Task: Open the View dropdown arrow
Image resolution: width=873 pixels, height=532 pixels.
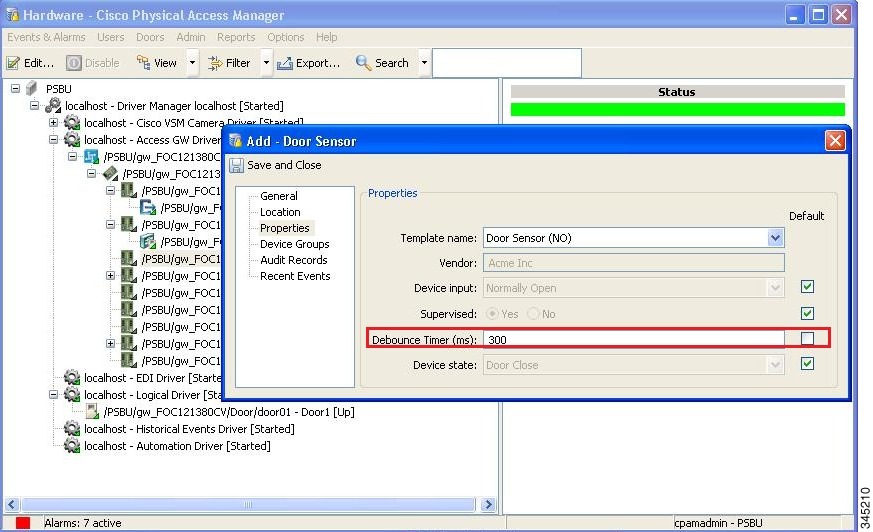Action: click(x=192, y=63)
